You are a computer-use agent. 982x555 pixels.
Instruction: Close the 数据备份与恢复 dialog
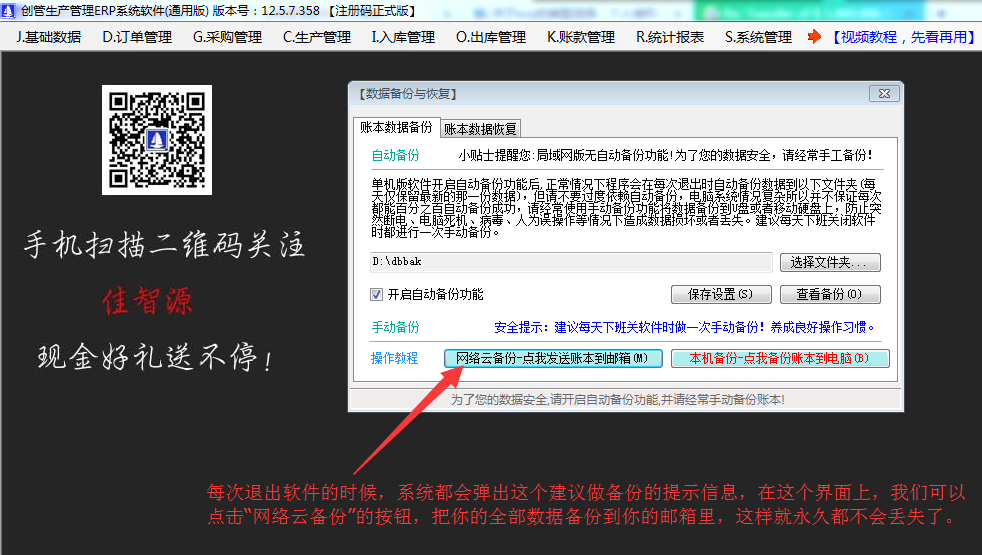883,94
